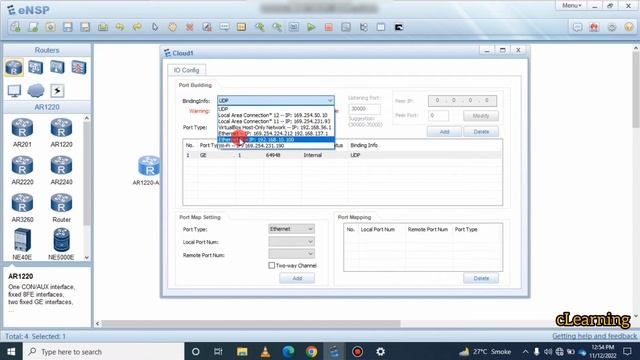Image resolution: width=640 pixels, height=360 pixels.
Task: Choose Local Area Connection* 12 binding entry
Action: (x=276, y=115)
